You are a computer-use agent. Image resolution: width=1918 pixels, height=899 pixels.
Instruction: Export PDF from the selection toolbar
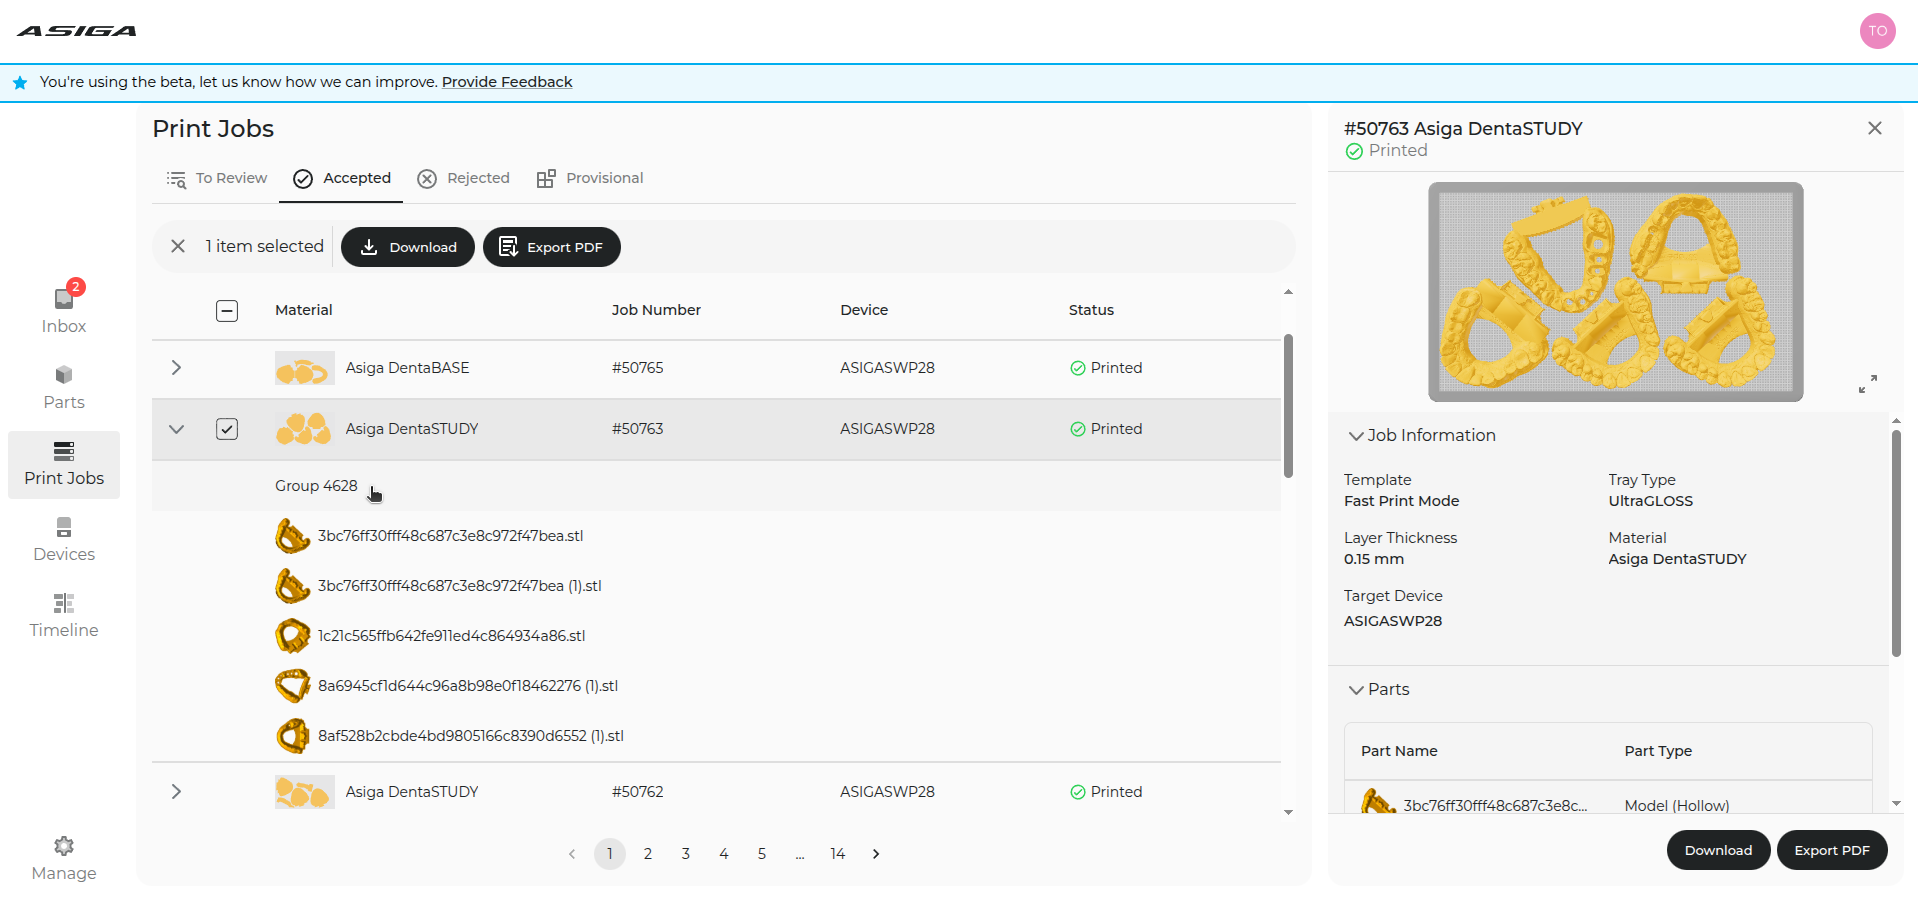[552, 247]
